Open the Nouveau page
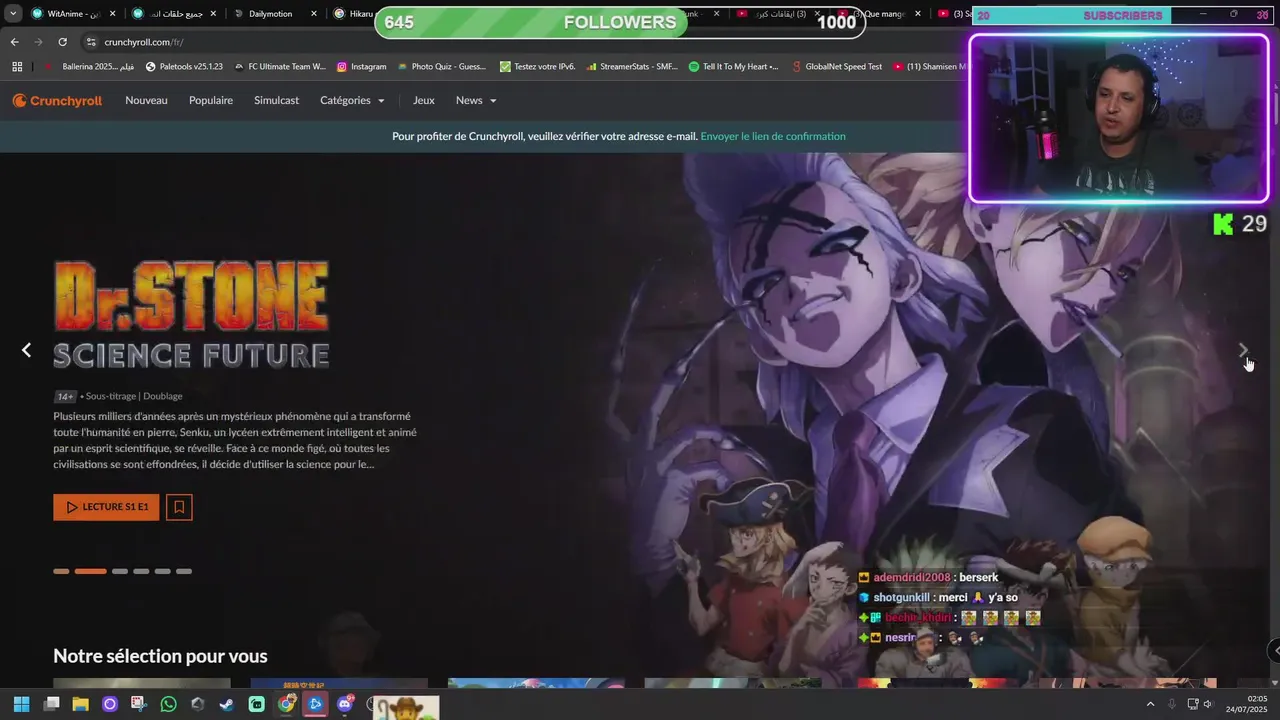 pyautogui.click(x=146, y=100)
